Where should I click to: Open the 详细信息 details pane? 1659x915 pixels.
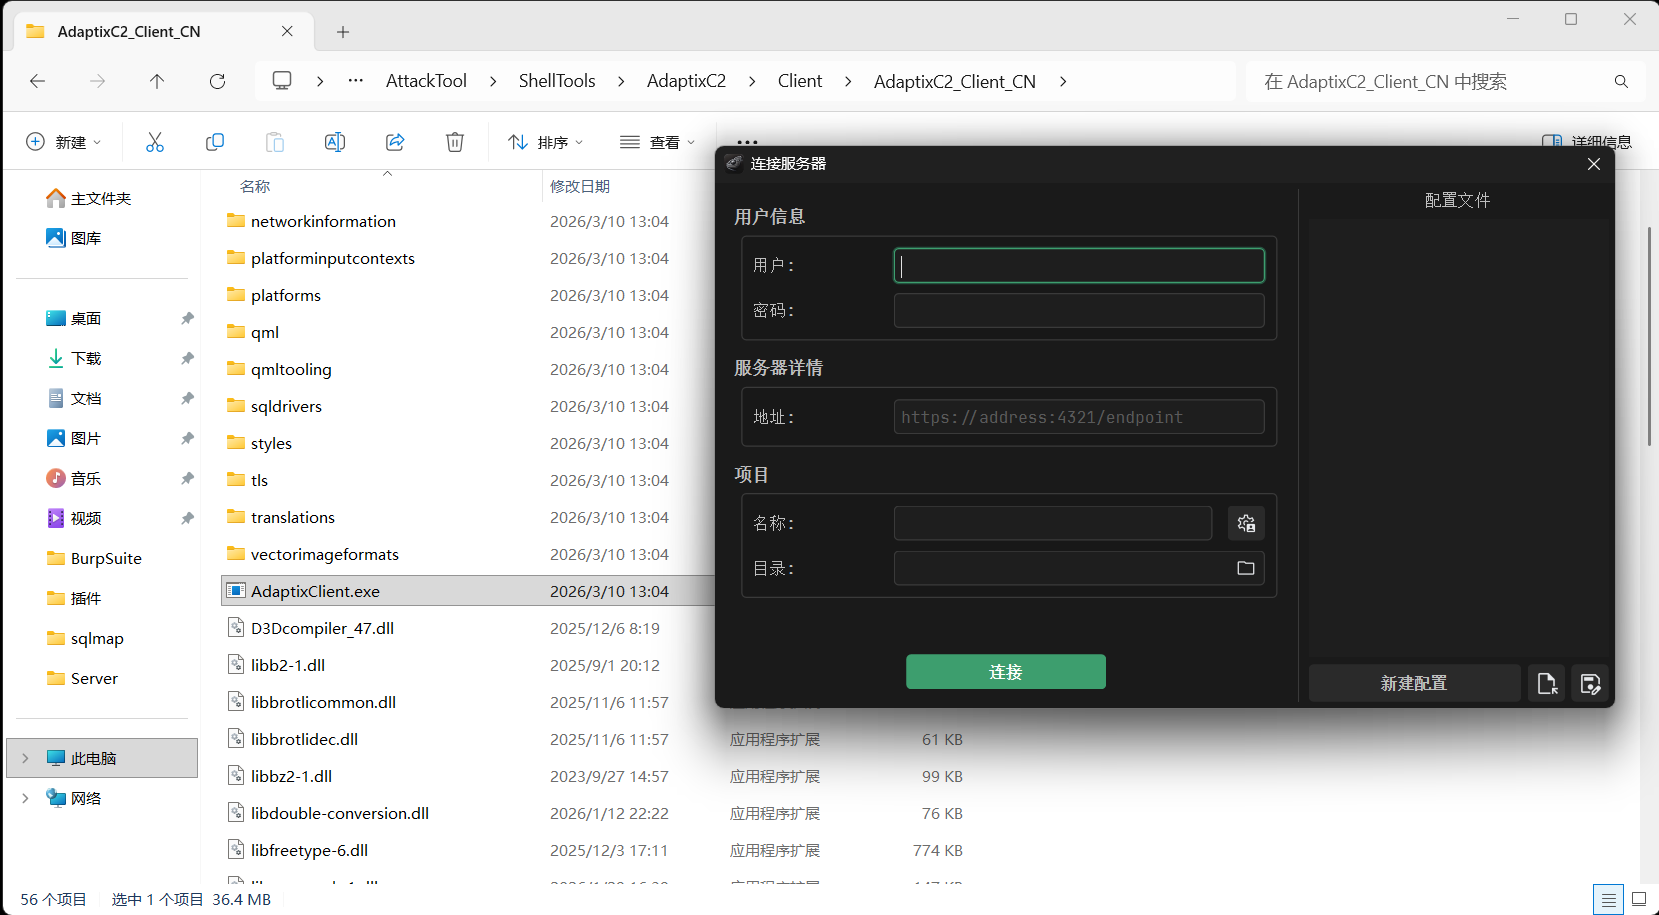pyautogui.click(x=1588, y=141)
